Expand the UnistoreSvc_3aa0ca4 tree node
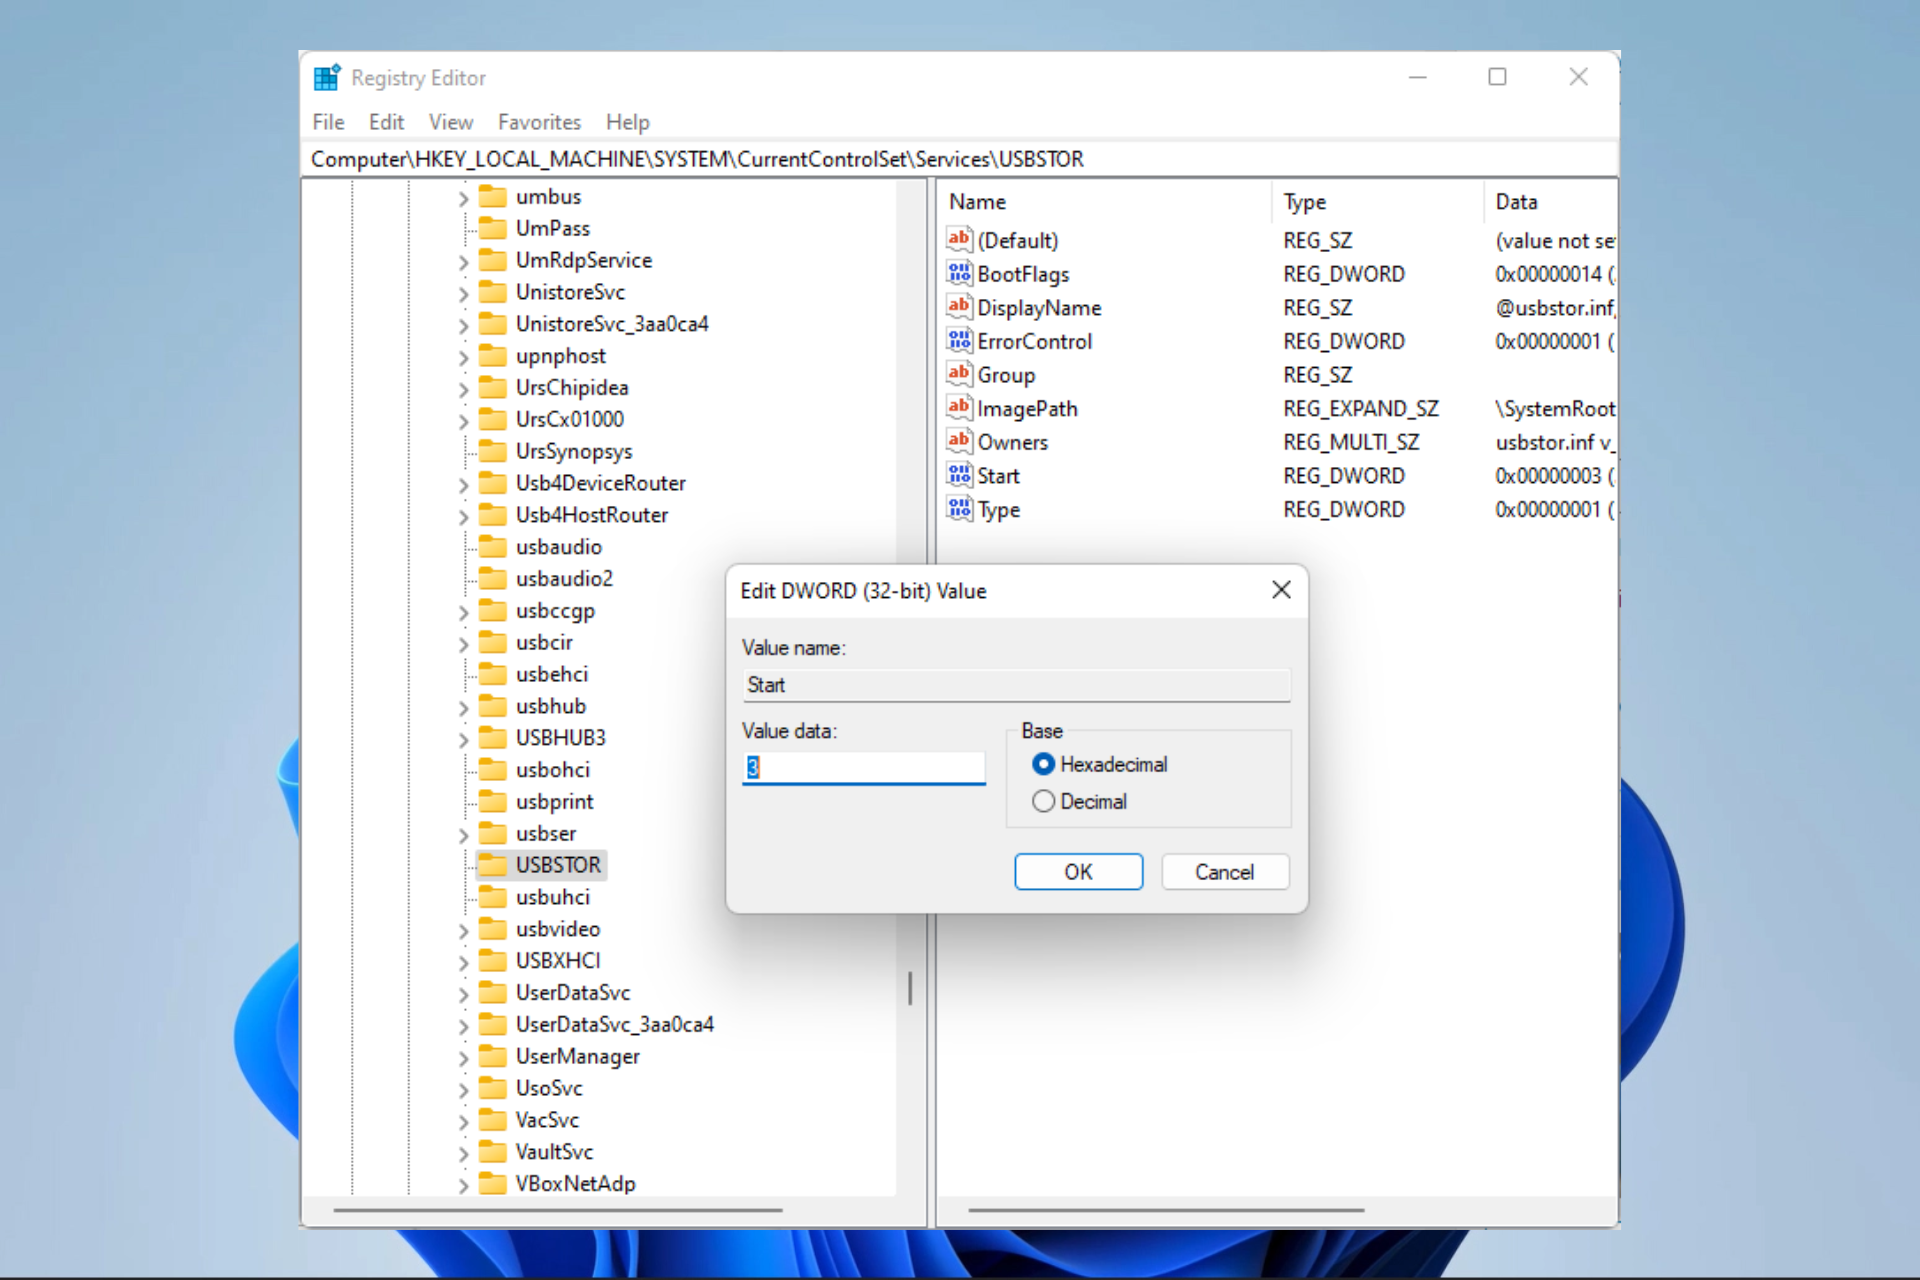The height and width of the screenshot is (1280, 1920). [x=463, y=326]
